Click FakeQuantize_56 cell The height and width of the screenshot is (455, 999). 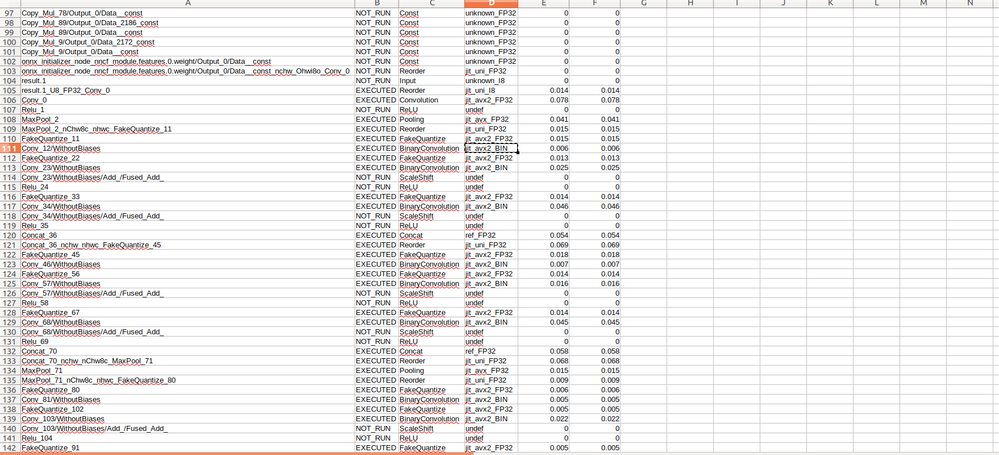[x=187, y=273]
